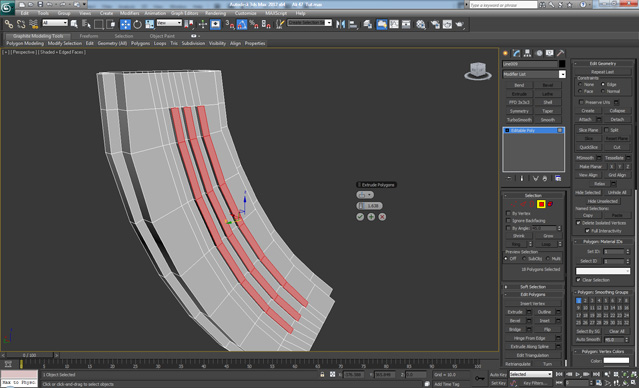Viewport: 639px width, 388px height.
Task: Open the Rendering menu
Action: coord(216,13)
